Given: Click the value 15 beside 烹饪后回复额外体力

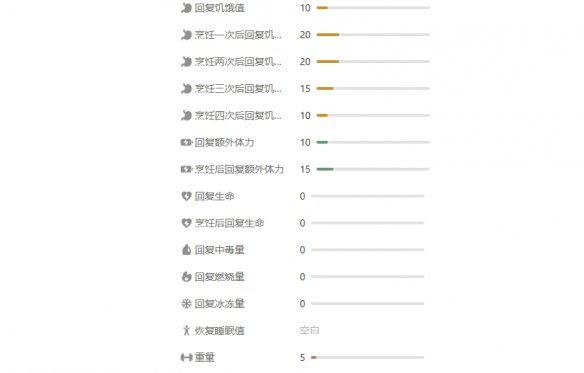Looking at the screenshot, I should 305,169.
